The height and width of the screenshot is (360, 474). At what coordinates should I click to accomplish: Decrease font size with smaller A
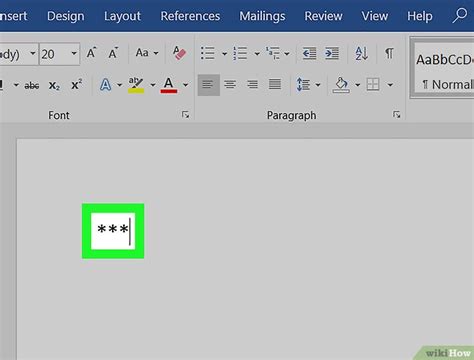click(x=113, y=53)
